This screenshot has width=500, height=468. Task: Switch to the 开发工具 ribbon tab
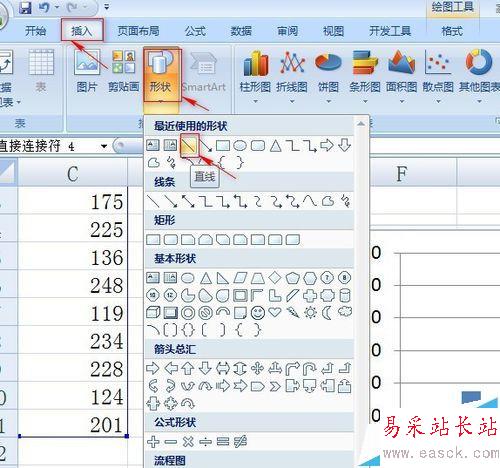(390, 31)
